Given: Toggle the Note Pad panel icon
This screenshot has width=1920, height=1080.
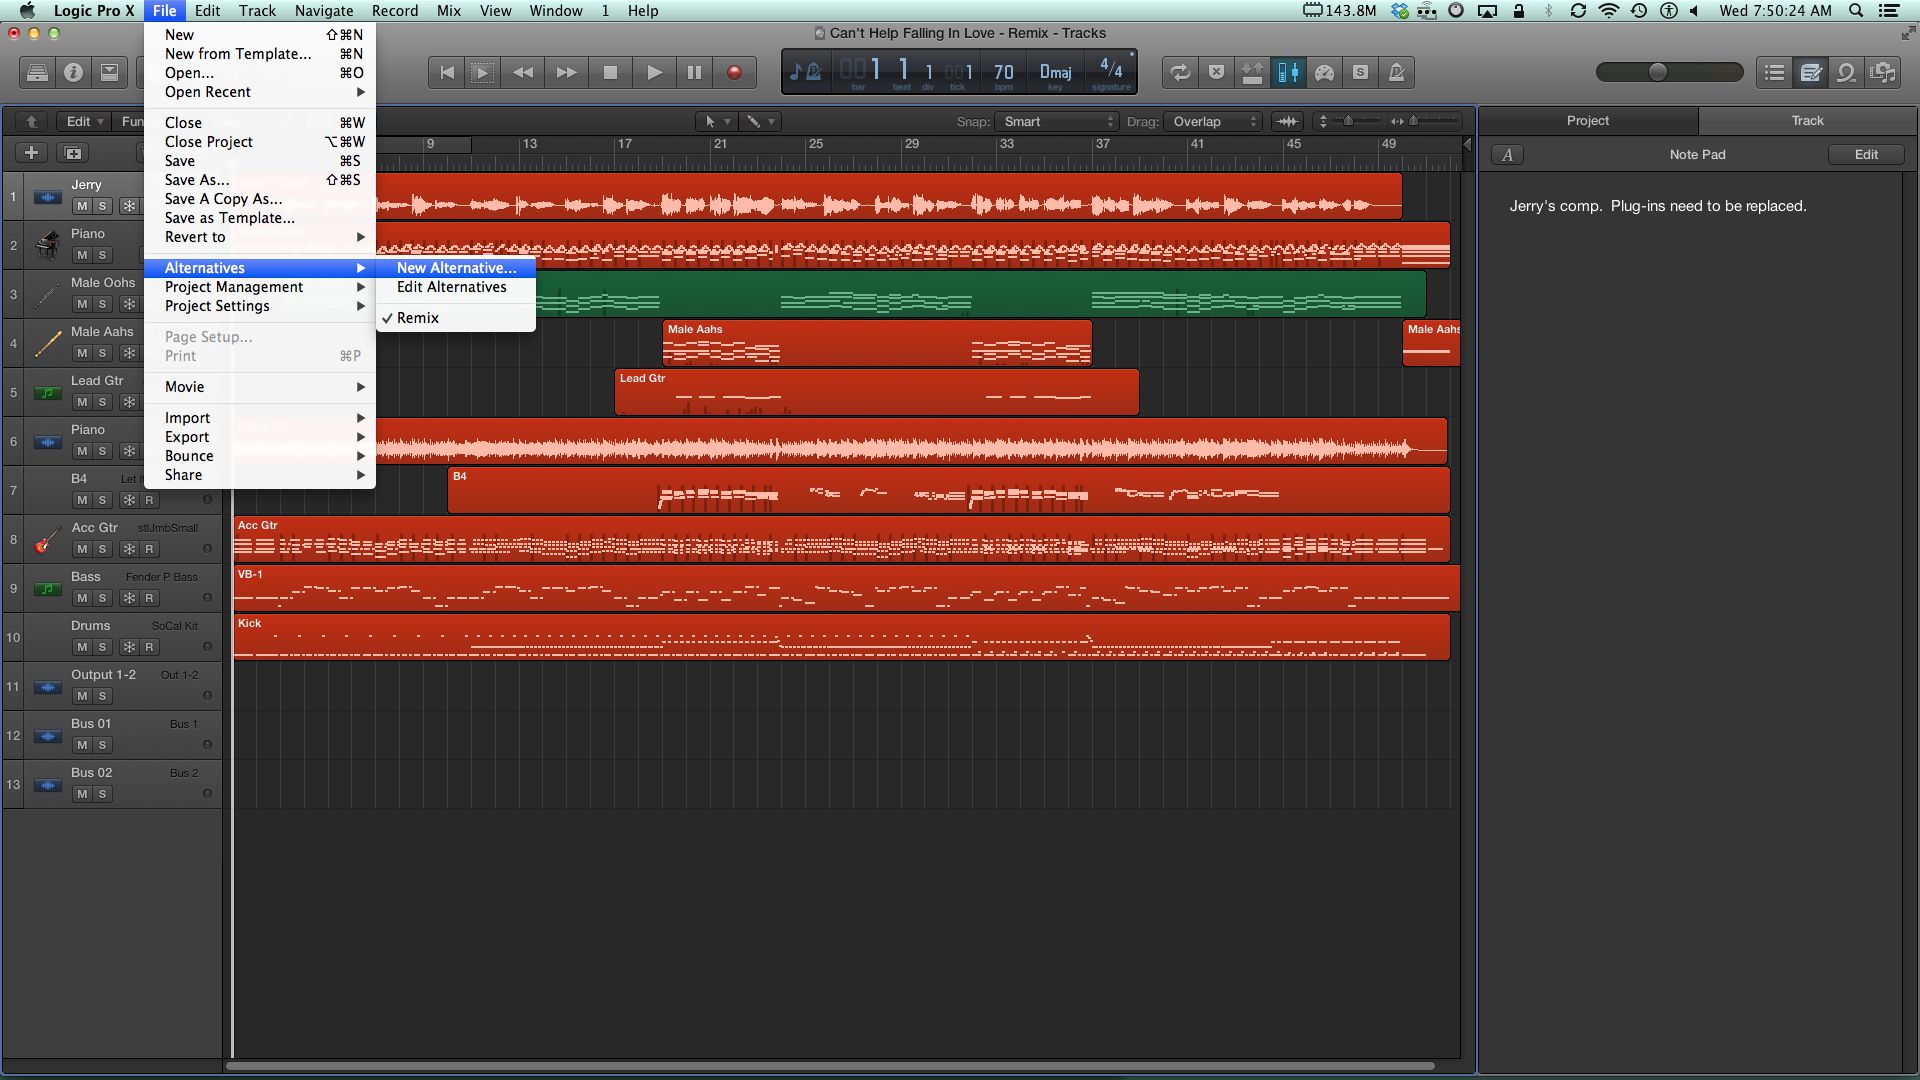Looking at the screenshot, I should [1811, 72].
